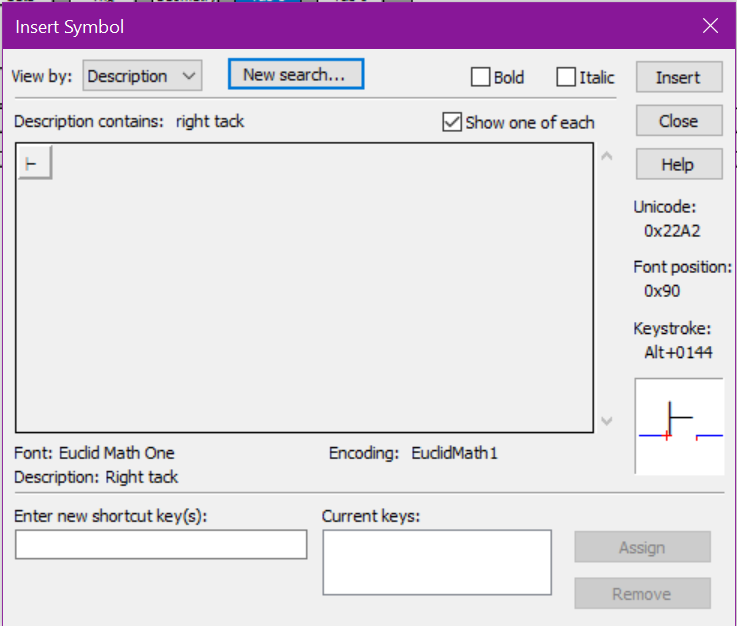
Task: Open Help for Insert Symbol
Action: [x=678, y=165]
